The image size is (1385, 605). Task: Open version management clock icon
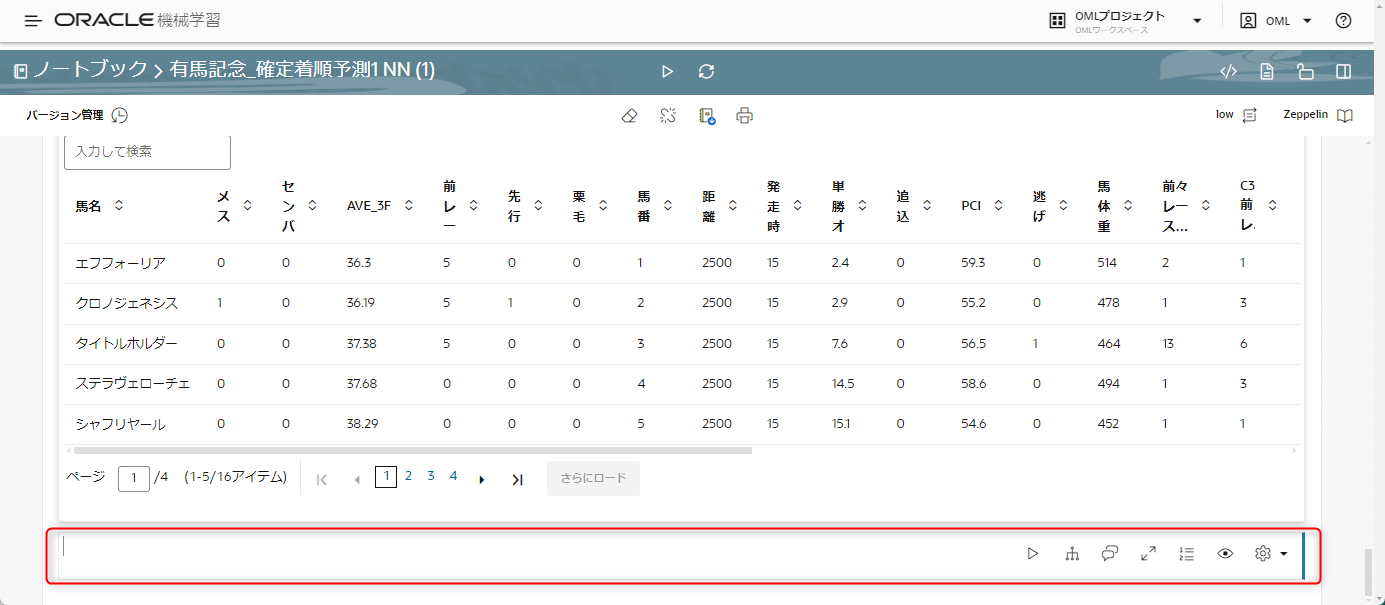(119, 115)
